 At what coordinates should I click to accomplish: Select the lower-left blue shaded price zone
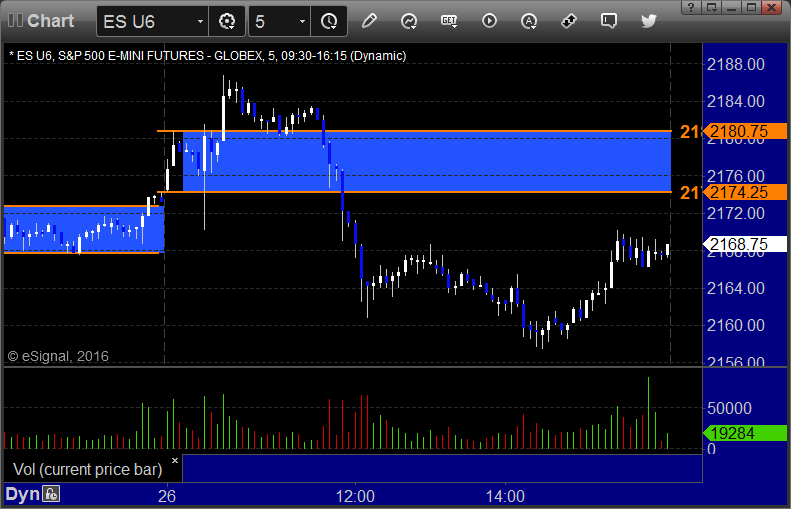click(x=84, y=229)
